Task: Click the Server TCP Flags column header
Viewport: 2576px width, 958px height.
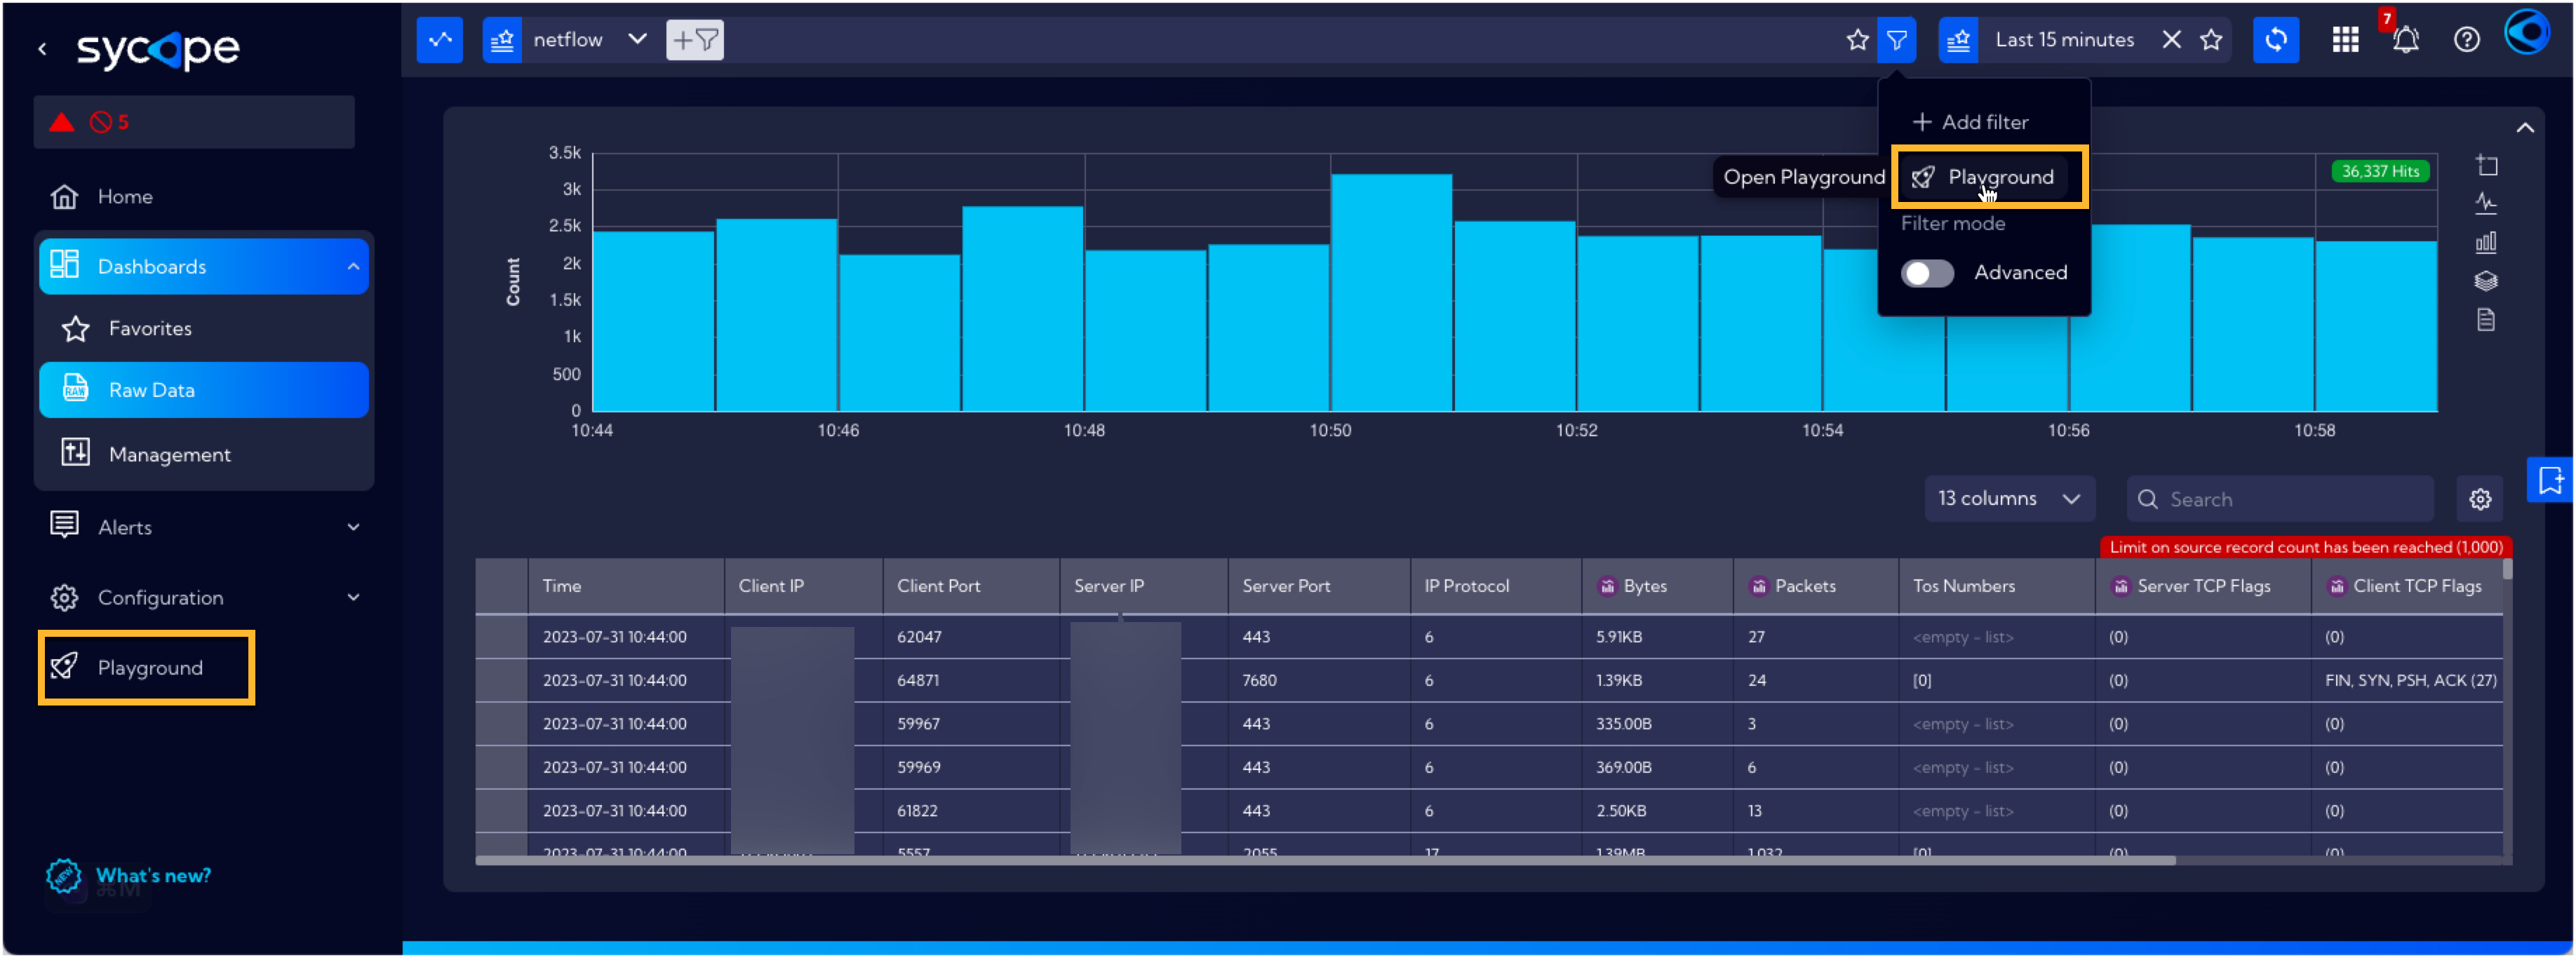Action: 2203,586
